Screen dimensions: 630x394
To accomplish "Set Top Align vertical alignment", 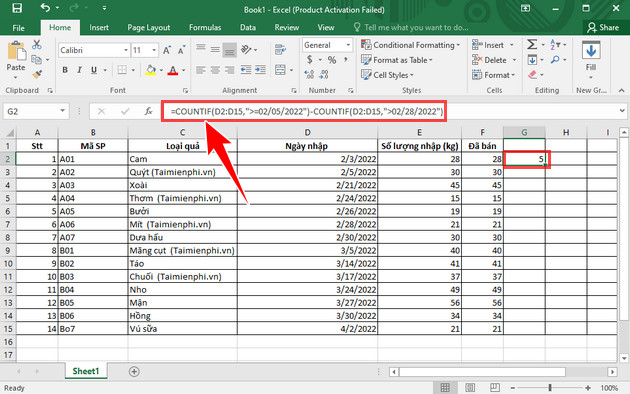I will coord(200,49).
